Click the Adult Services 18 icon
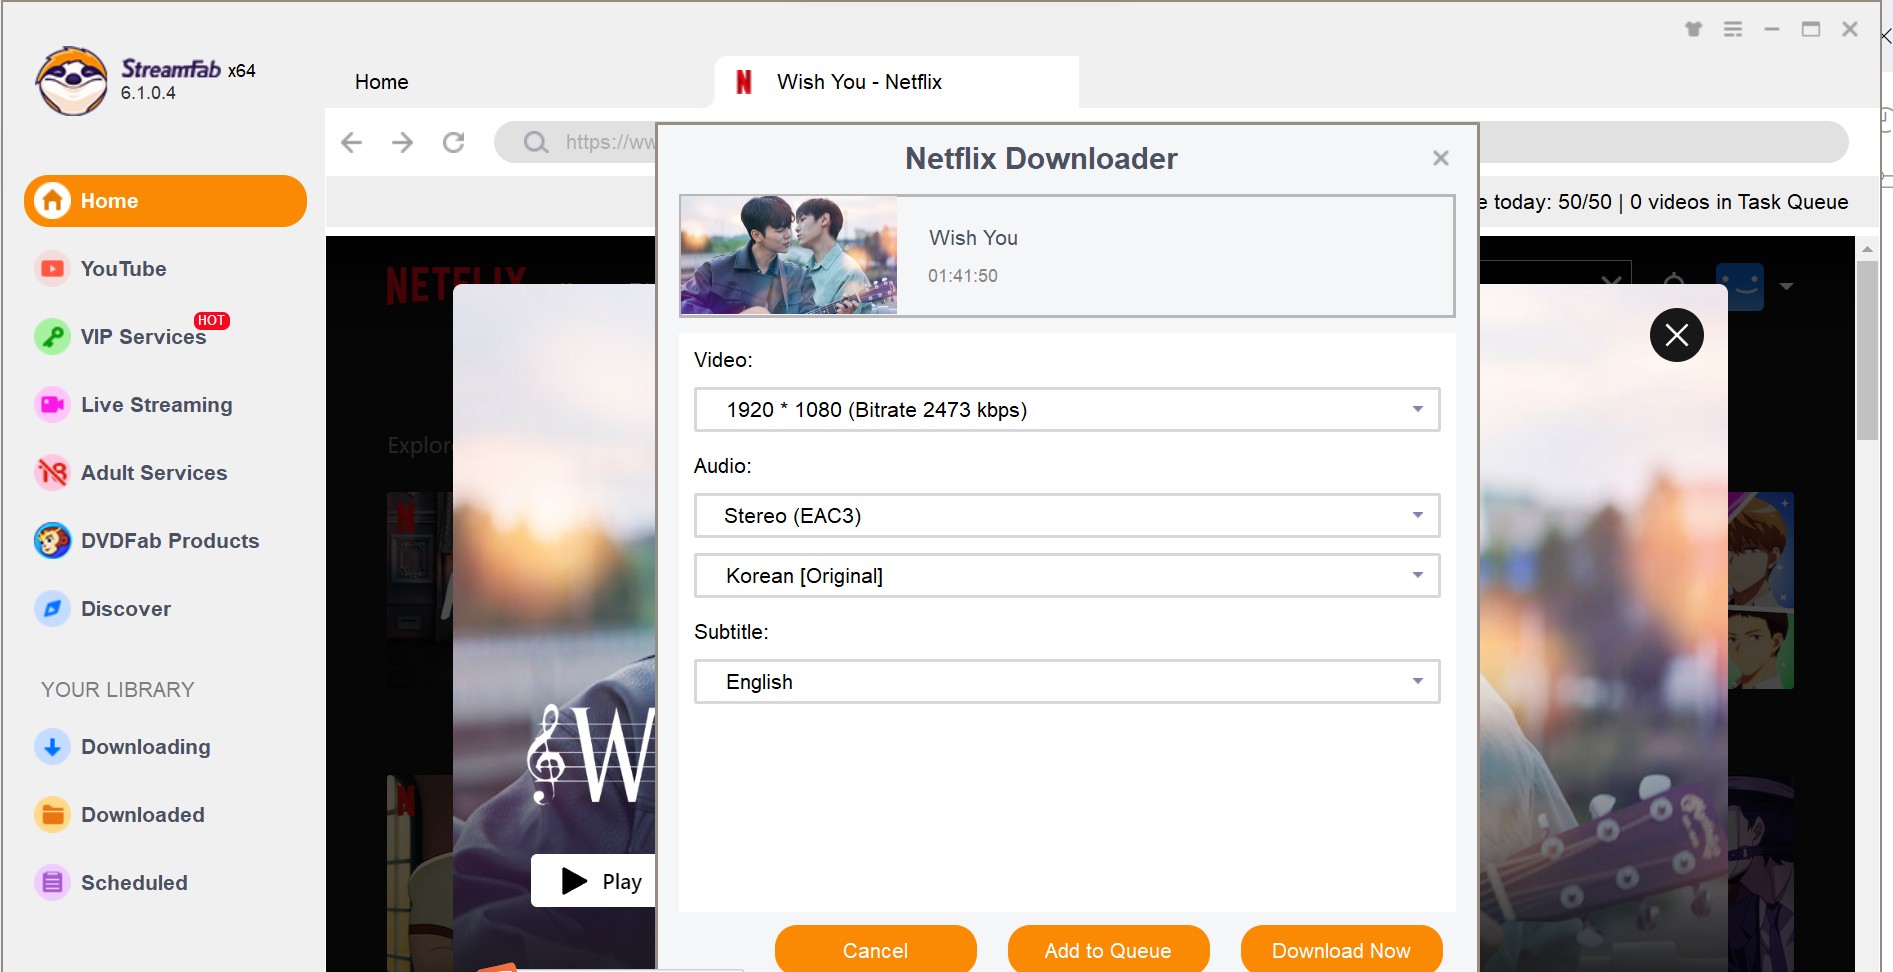 click(x=52, y=473)
